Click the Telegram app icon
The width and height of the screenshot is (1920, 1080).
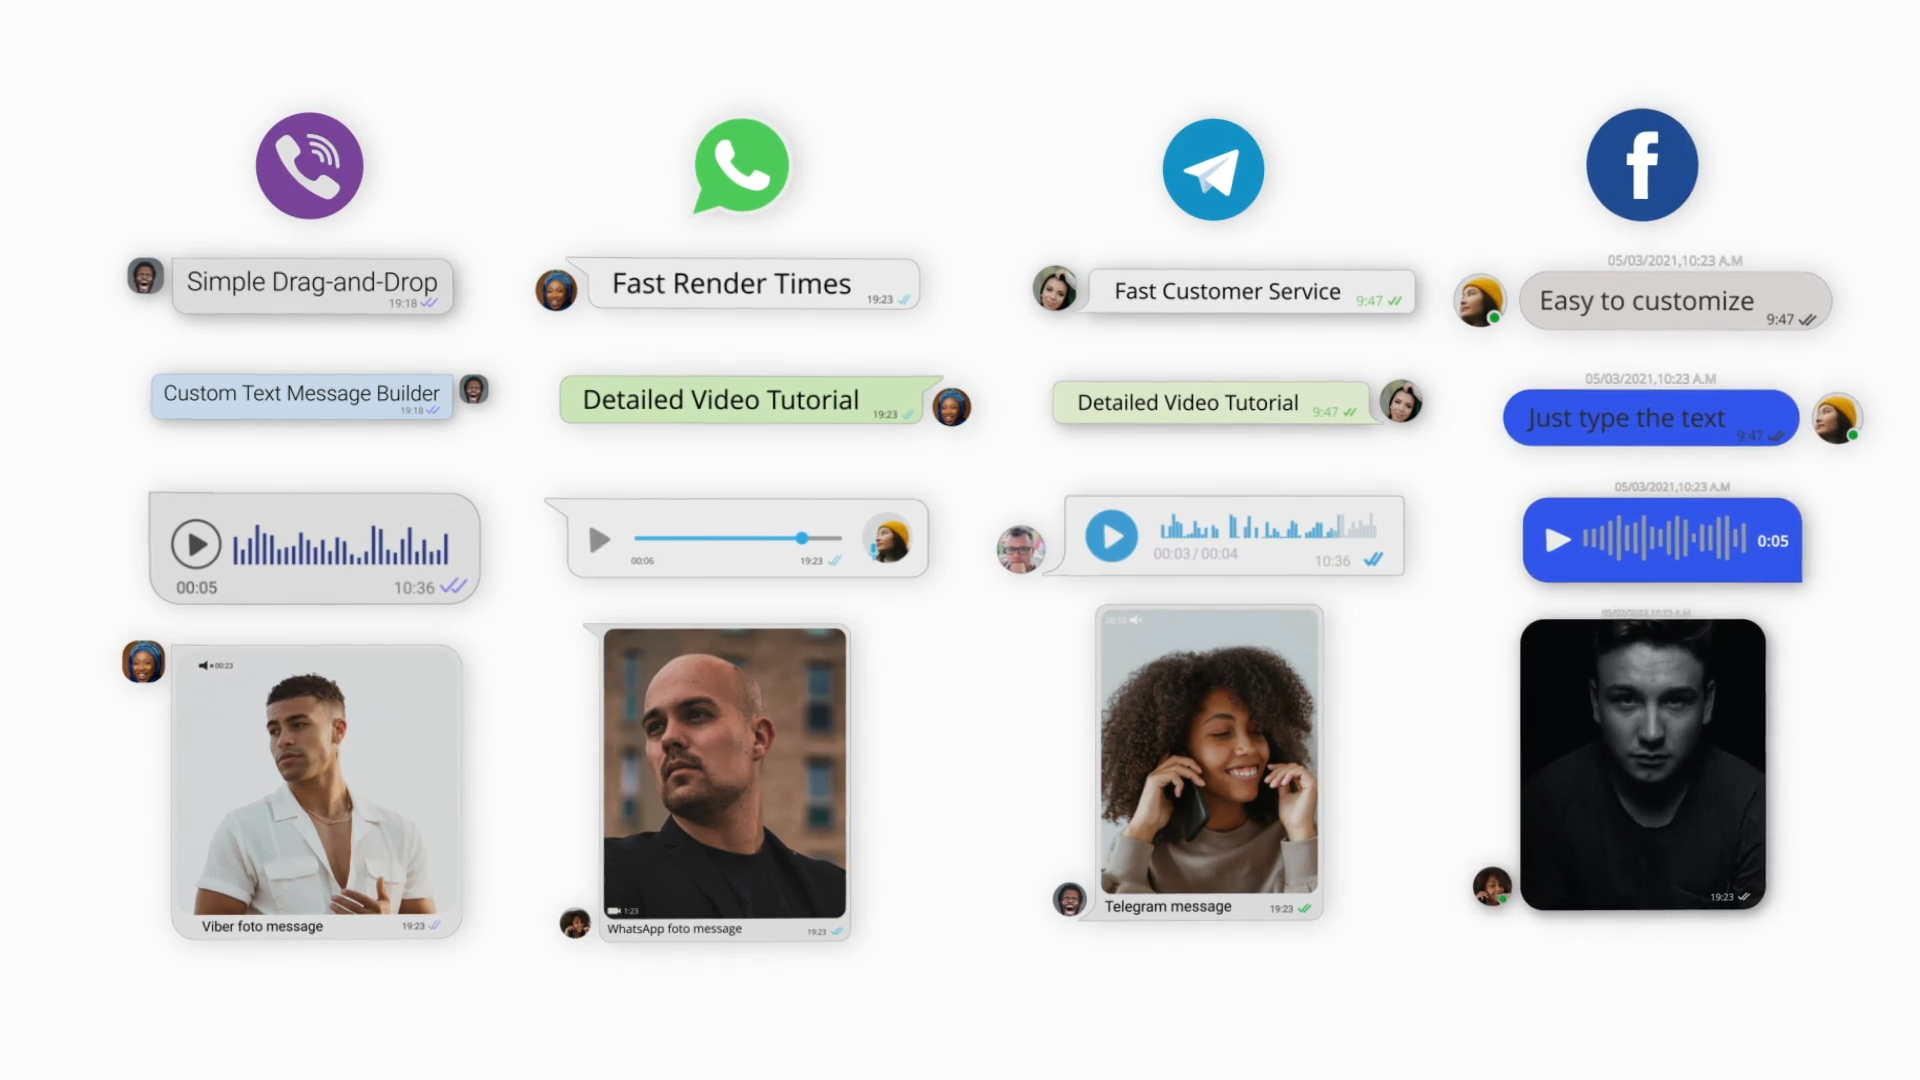click(x=1211, y=167)
